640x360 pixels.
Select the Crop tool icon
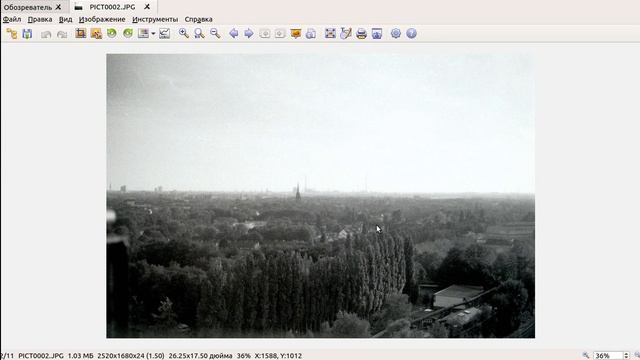(80, 33)
